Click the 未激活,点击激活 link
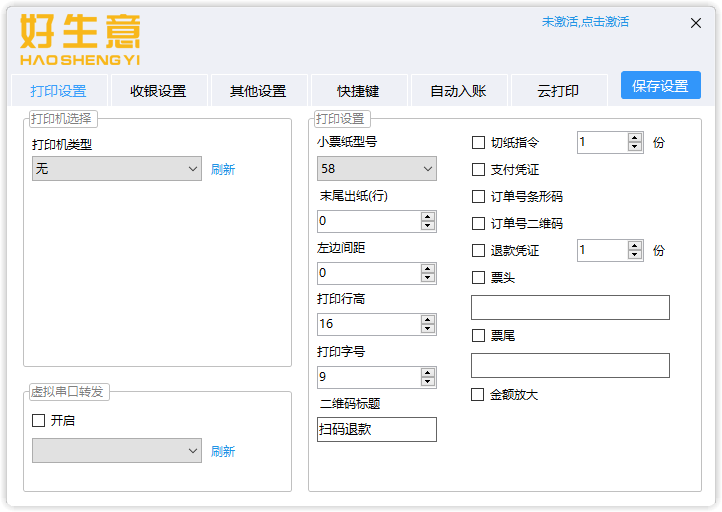This screenshot has width=722, height=512. click(x=585, y=22)
